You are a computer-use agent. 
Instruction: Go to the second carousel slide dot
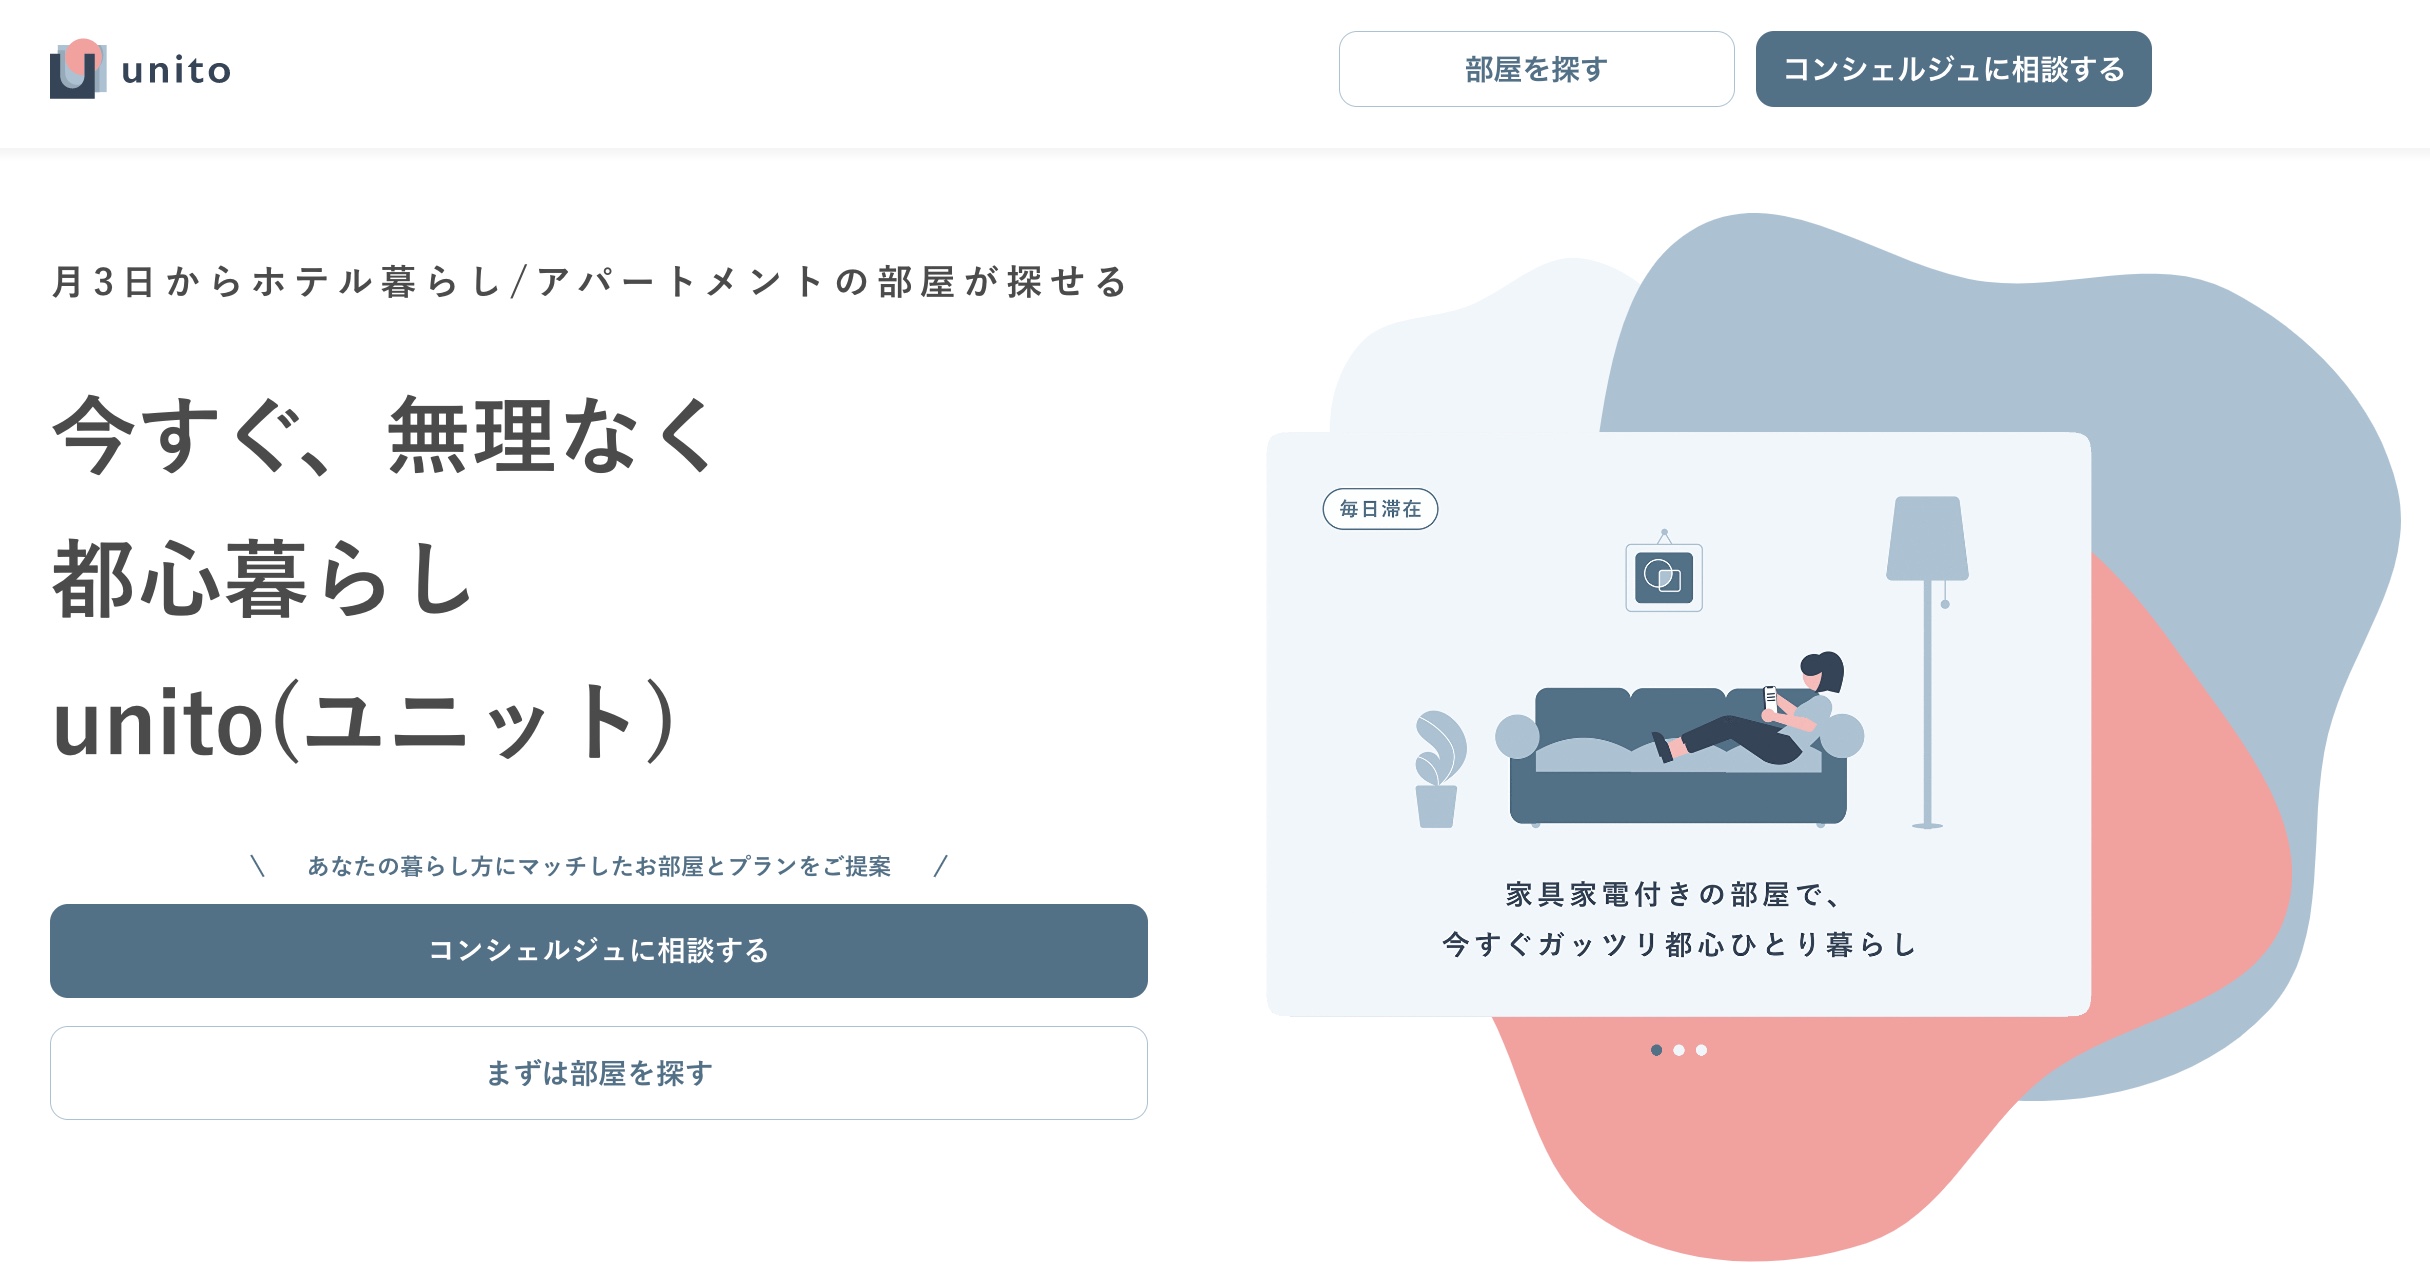tap(1679, 1050)
